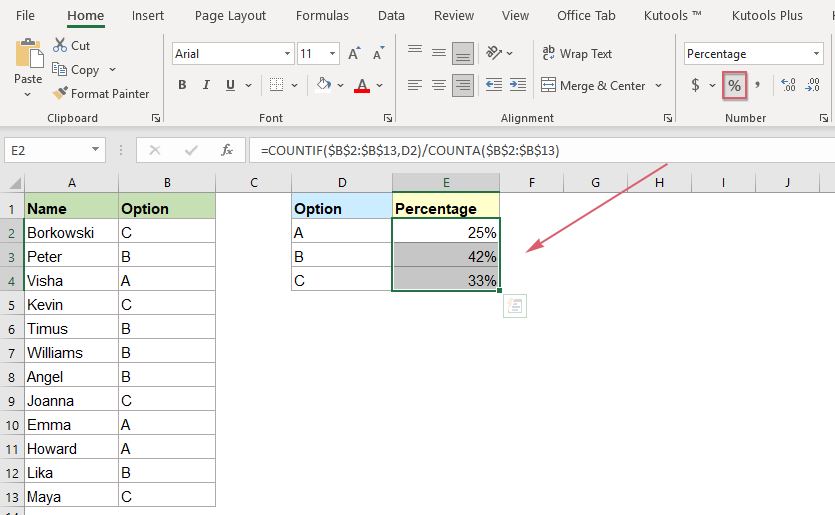Open the font name Arial dropdown
Viewport: 835px width, 515px height.
(x=288, y=54)
